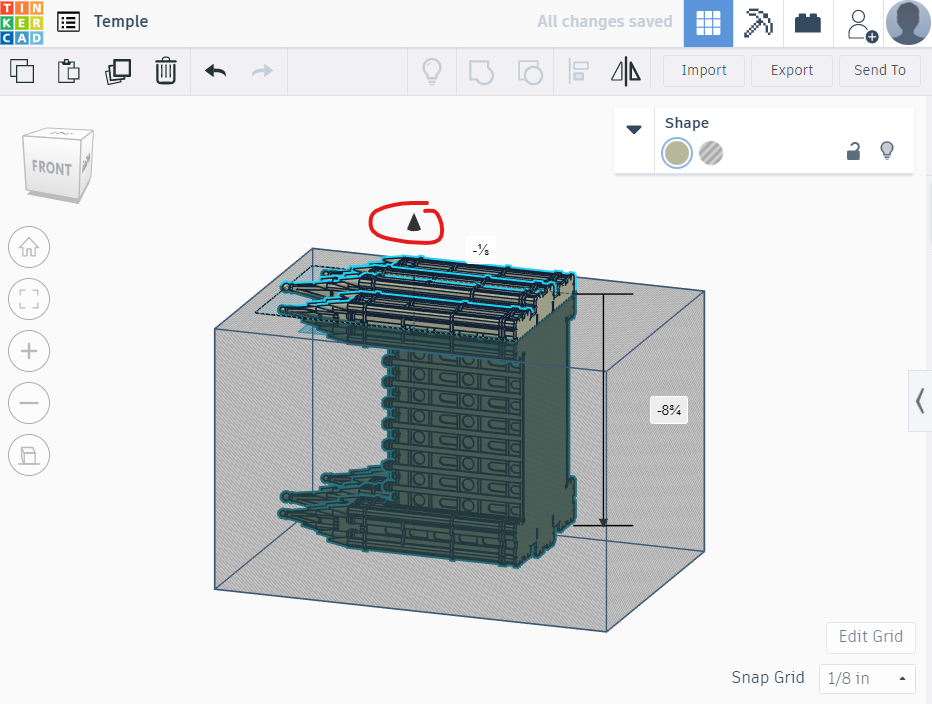Undo the last action
932x704 pixels.
[x=215, y=71]
